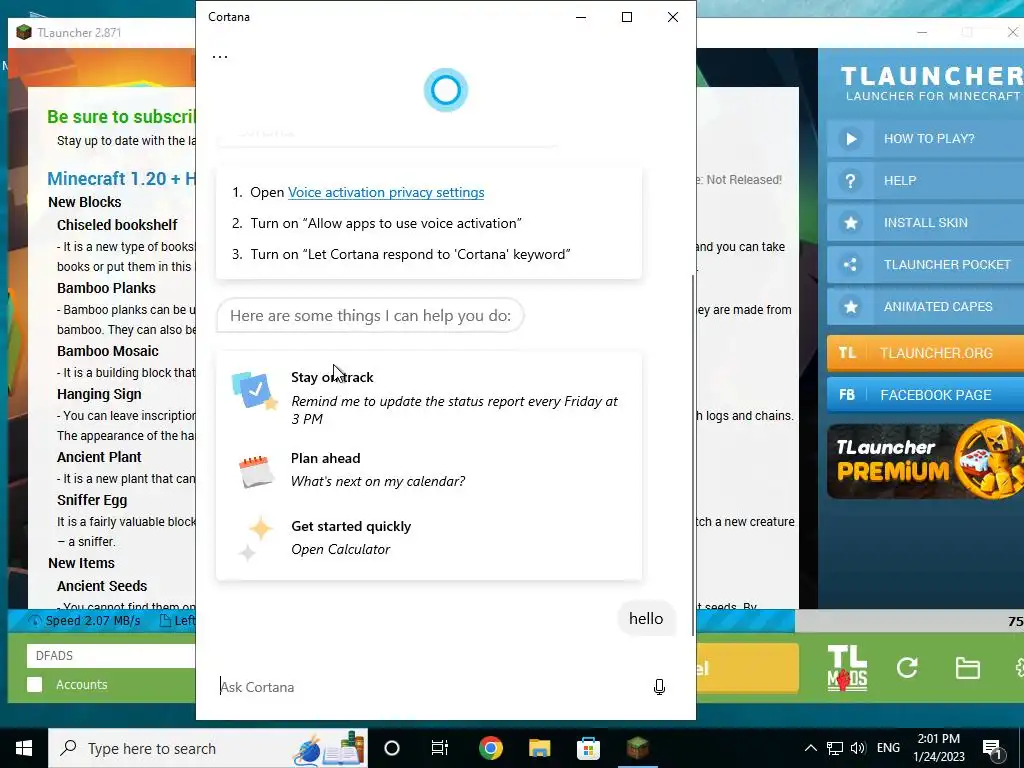Viewport: 1024px width, 768px height.
Task: Click the Minecraft TLauncher taskbar icon
Action: [637, 748]
